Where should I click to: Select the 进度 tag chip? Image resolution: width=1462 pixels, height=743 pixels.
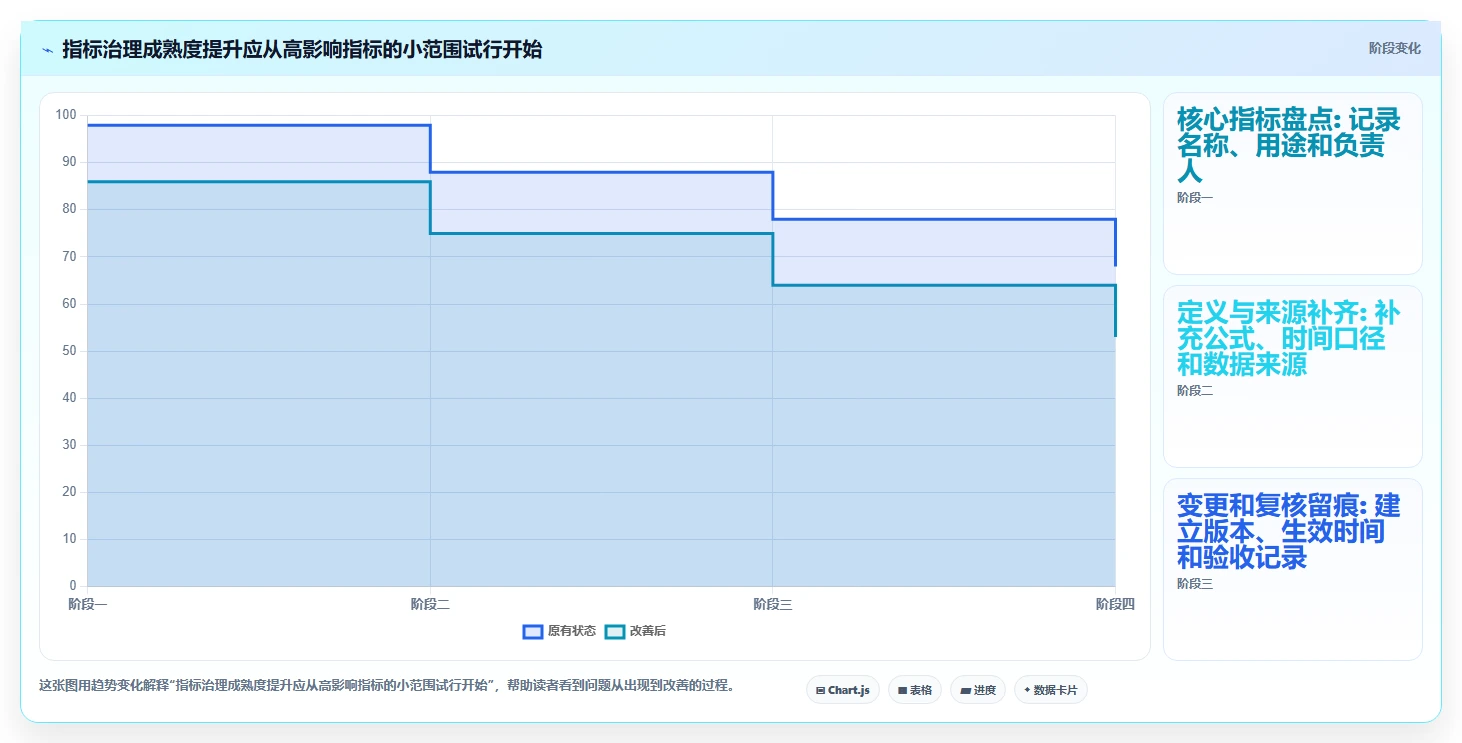pyautogui.click(x=978, y=690)
